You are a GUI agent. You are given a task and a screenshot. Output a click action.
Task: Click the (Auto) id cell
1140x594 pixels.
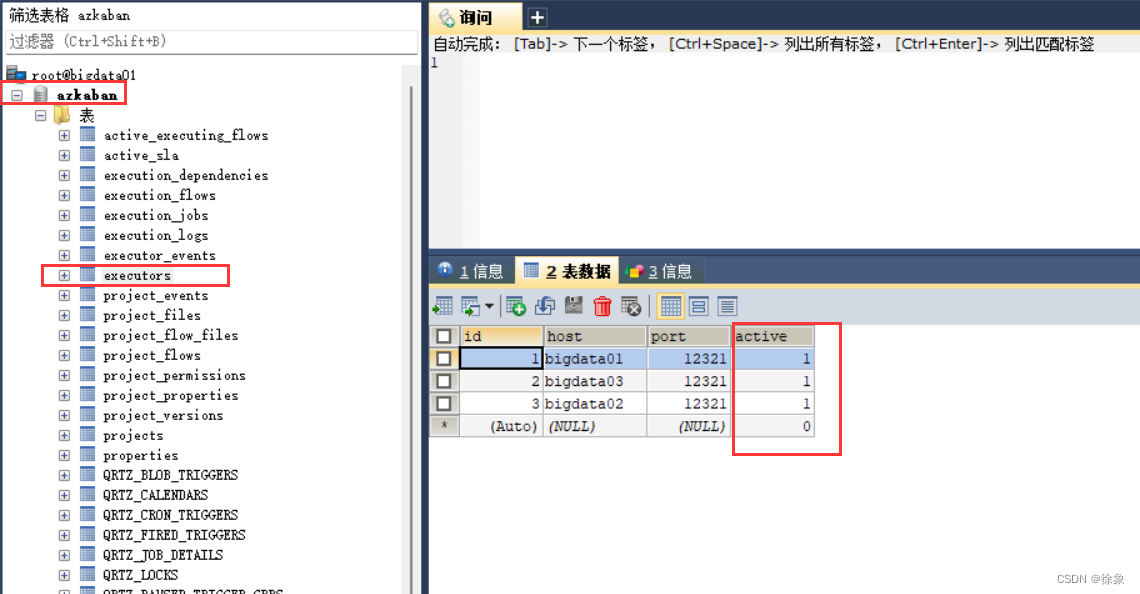(502, 426)
